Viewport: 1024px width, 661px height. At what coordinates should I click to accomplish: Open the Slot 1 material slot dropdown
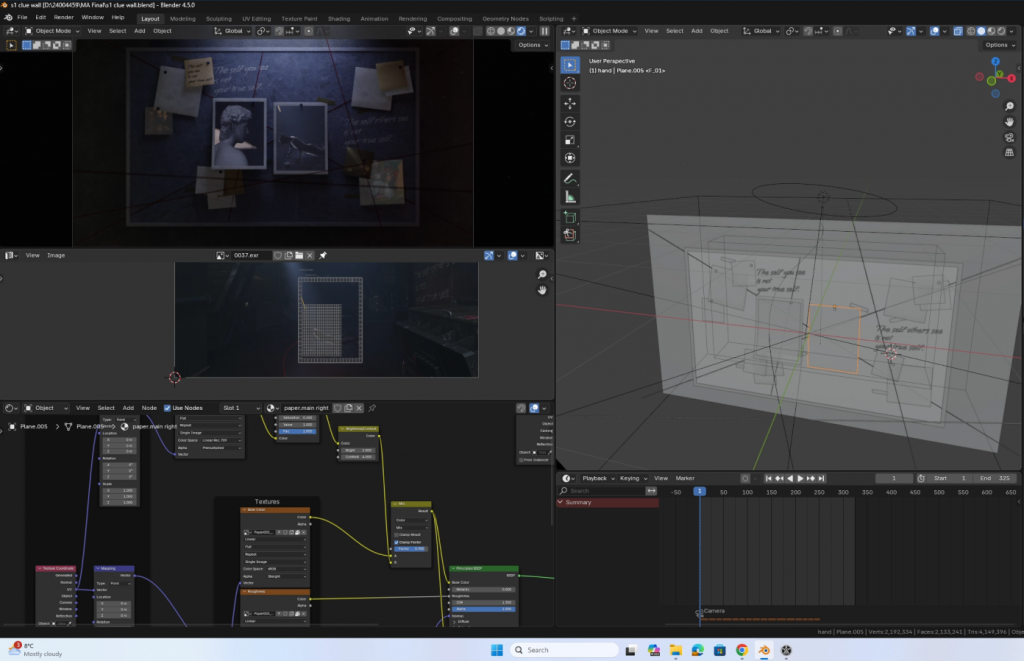click(x=239, y=408)
